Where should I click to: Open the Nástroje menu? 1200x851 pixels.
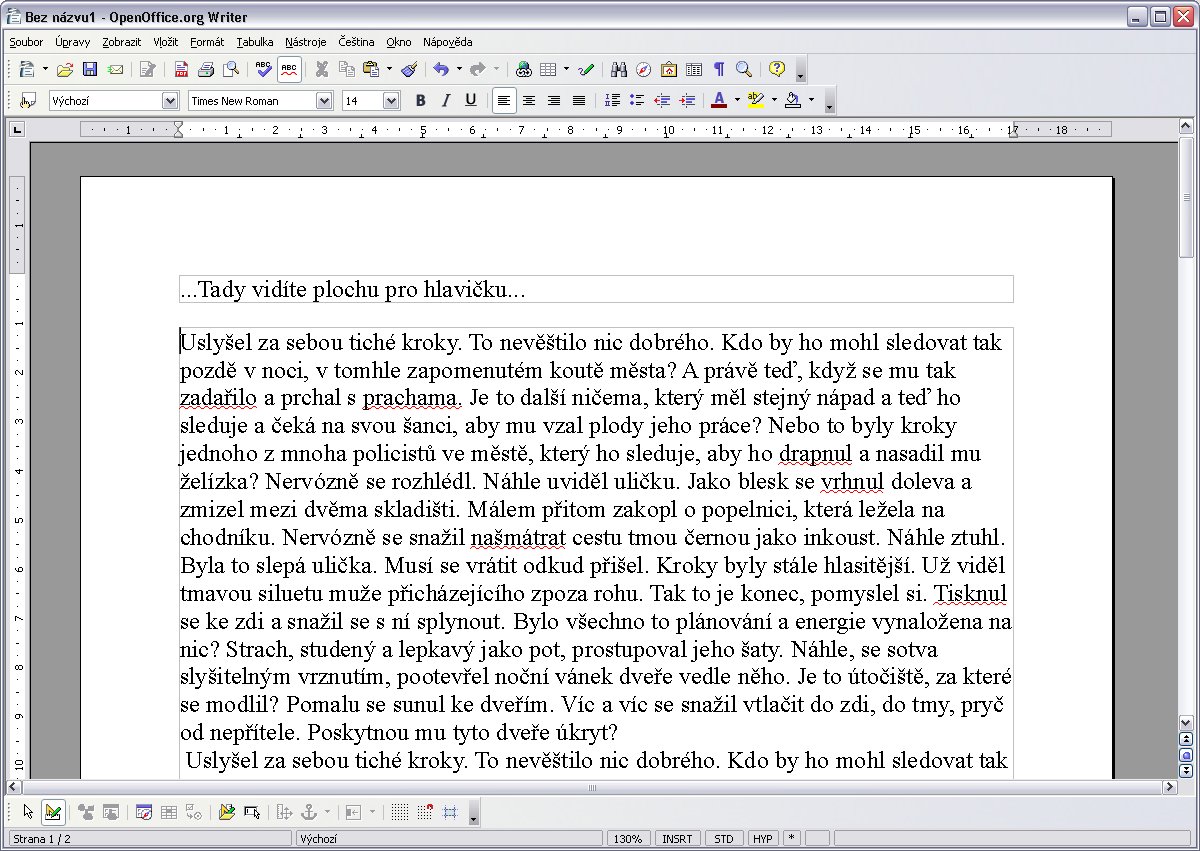coord(306,42)
